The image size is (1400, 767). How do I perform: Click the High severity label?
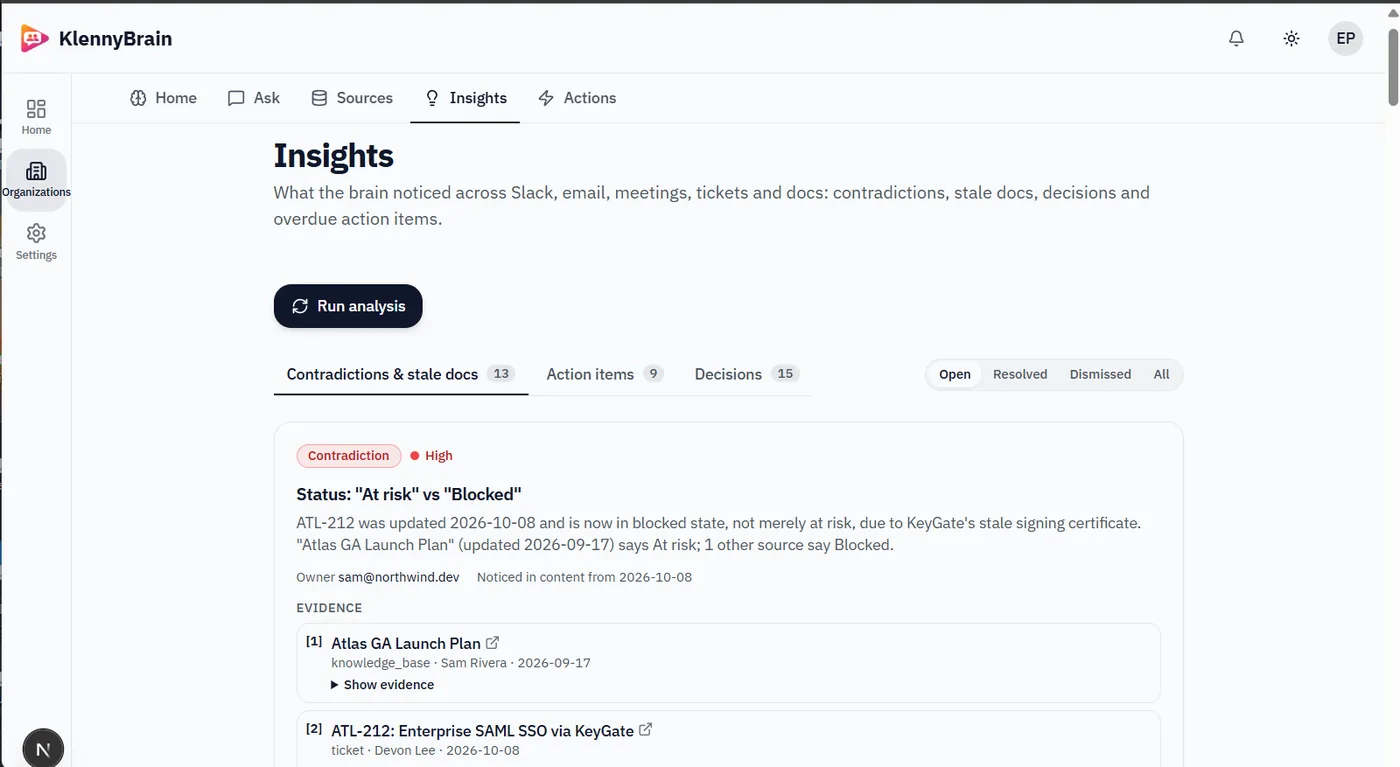coord(432,455)
